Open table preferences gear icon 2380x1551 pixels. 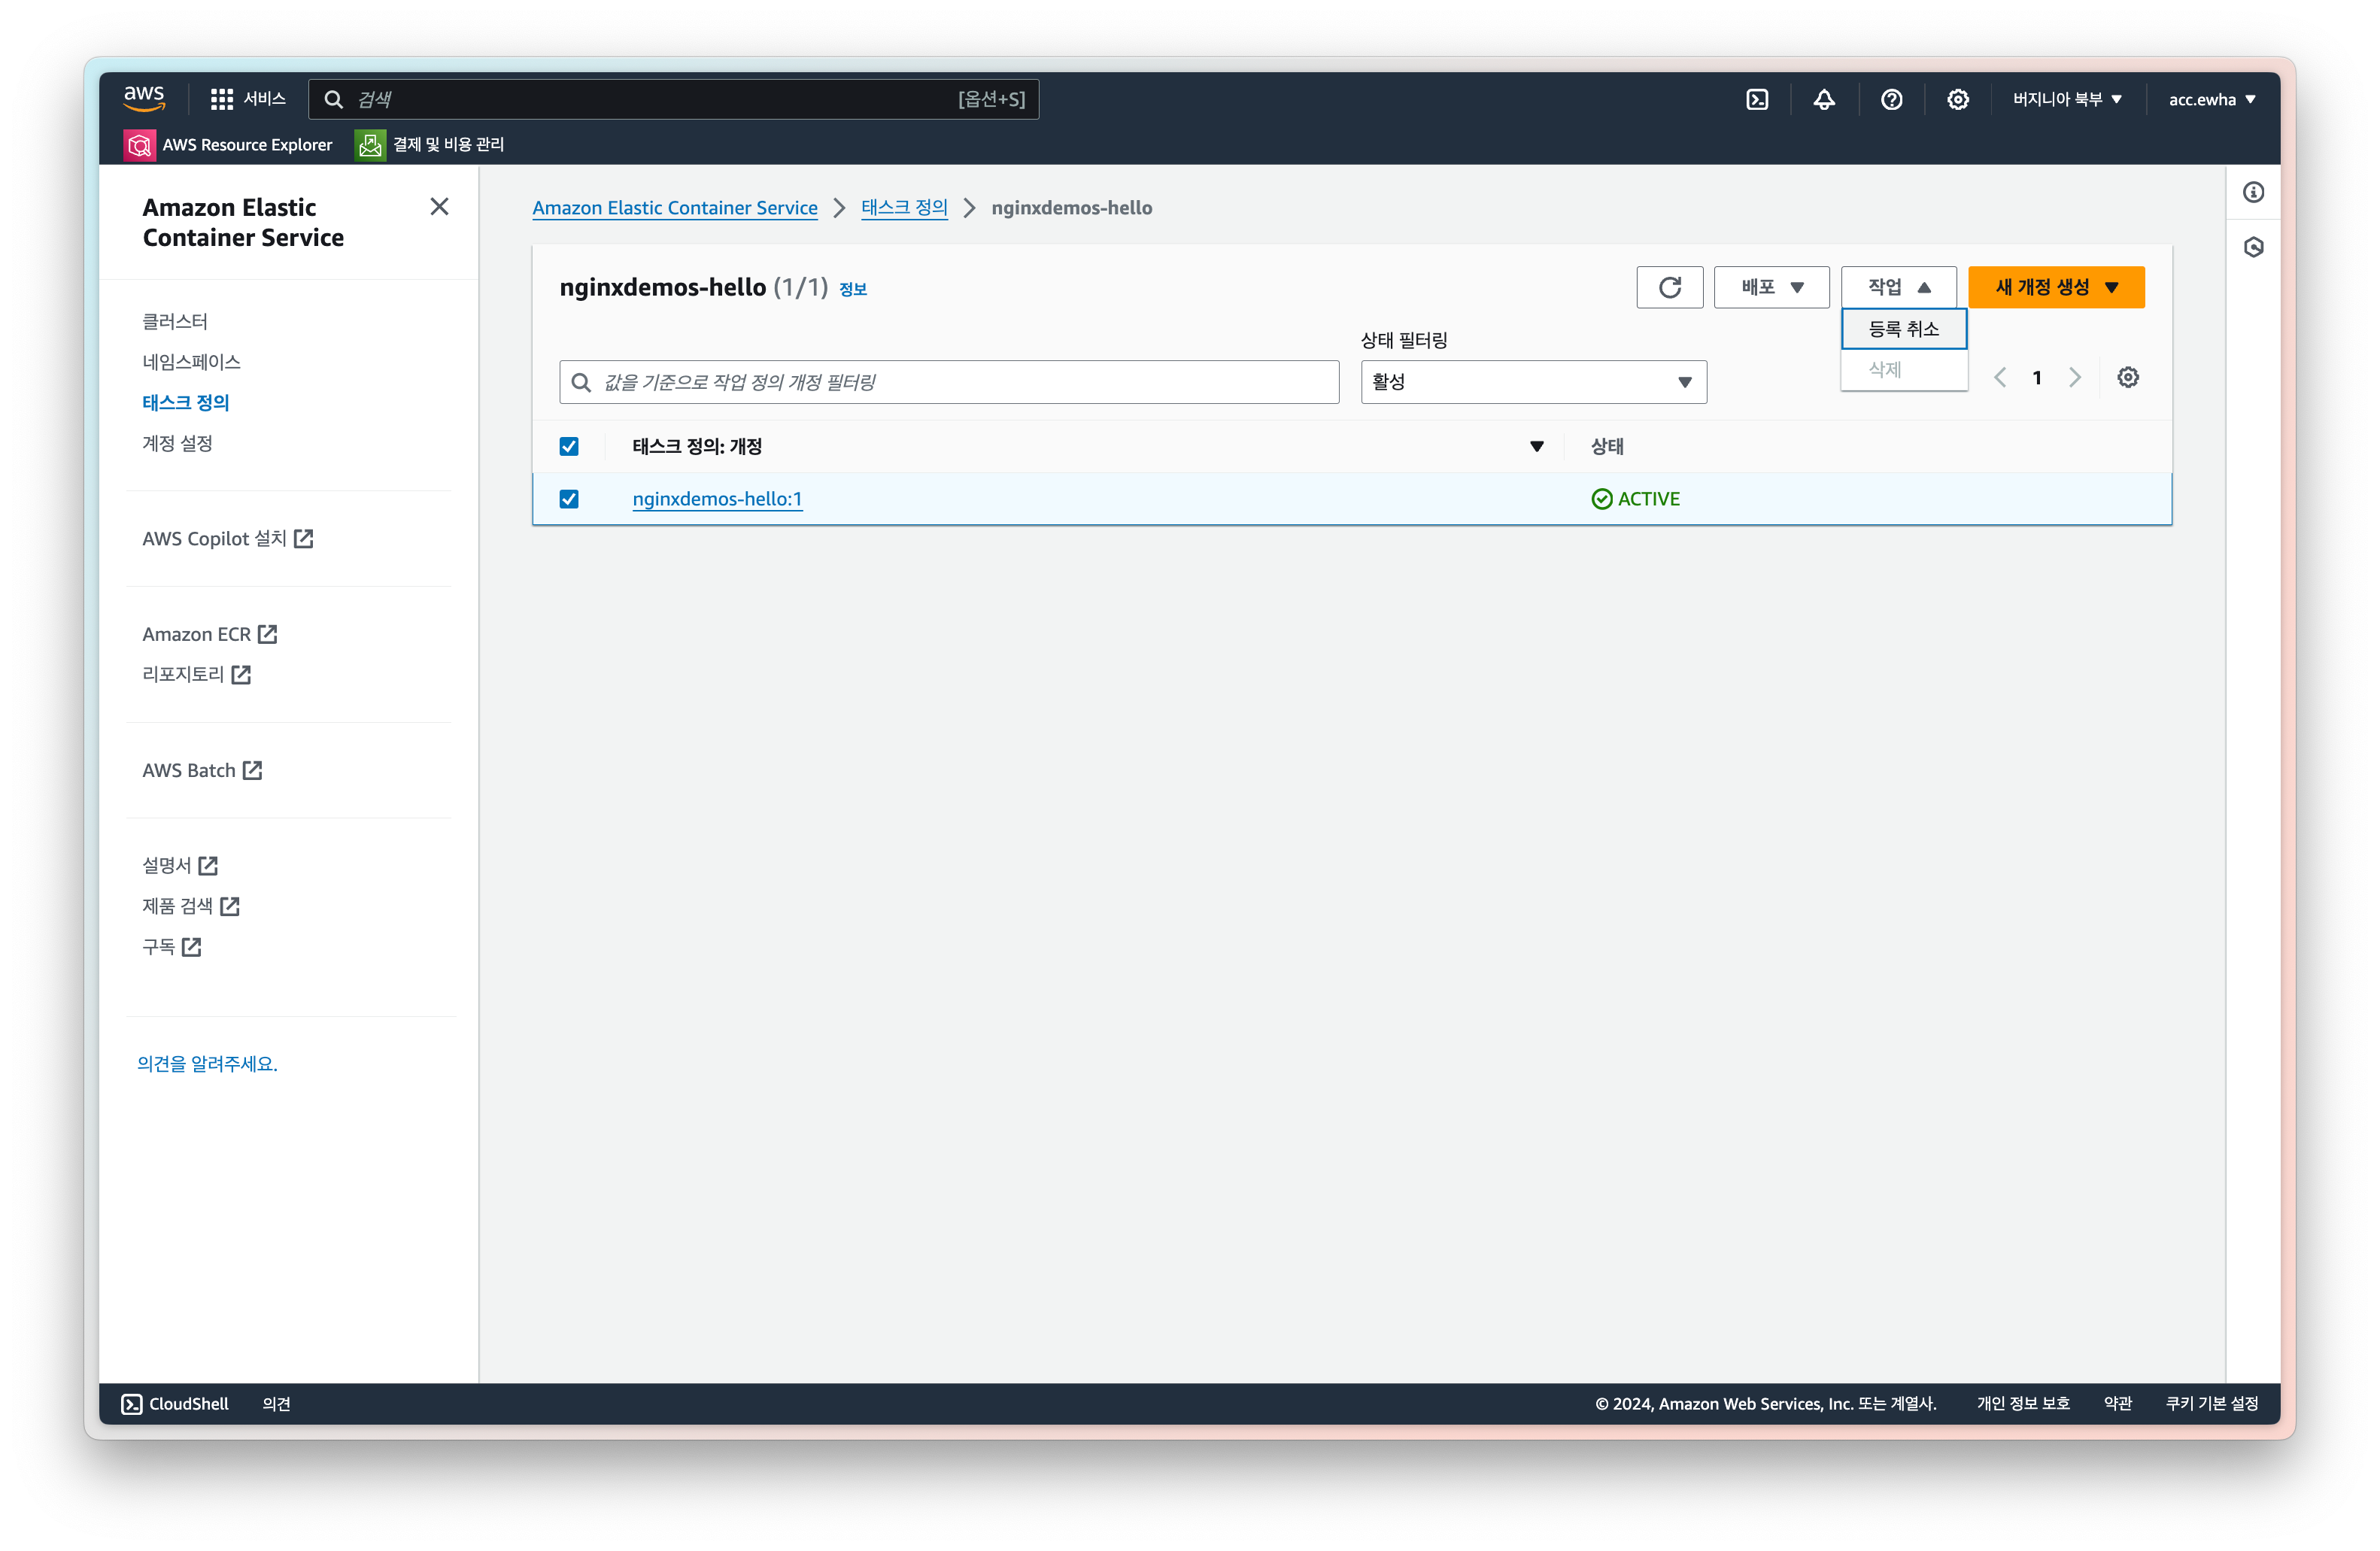click(x=2127, y=377)
